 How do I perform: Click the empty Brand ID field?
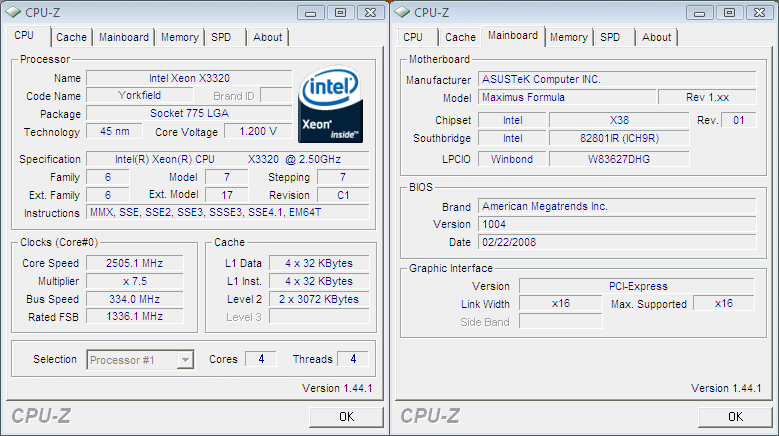point(276,95)
